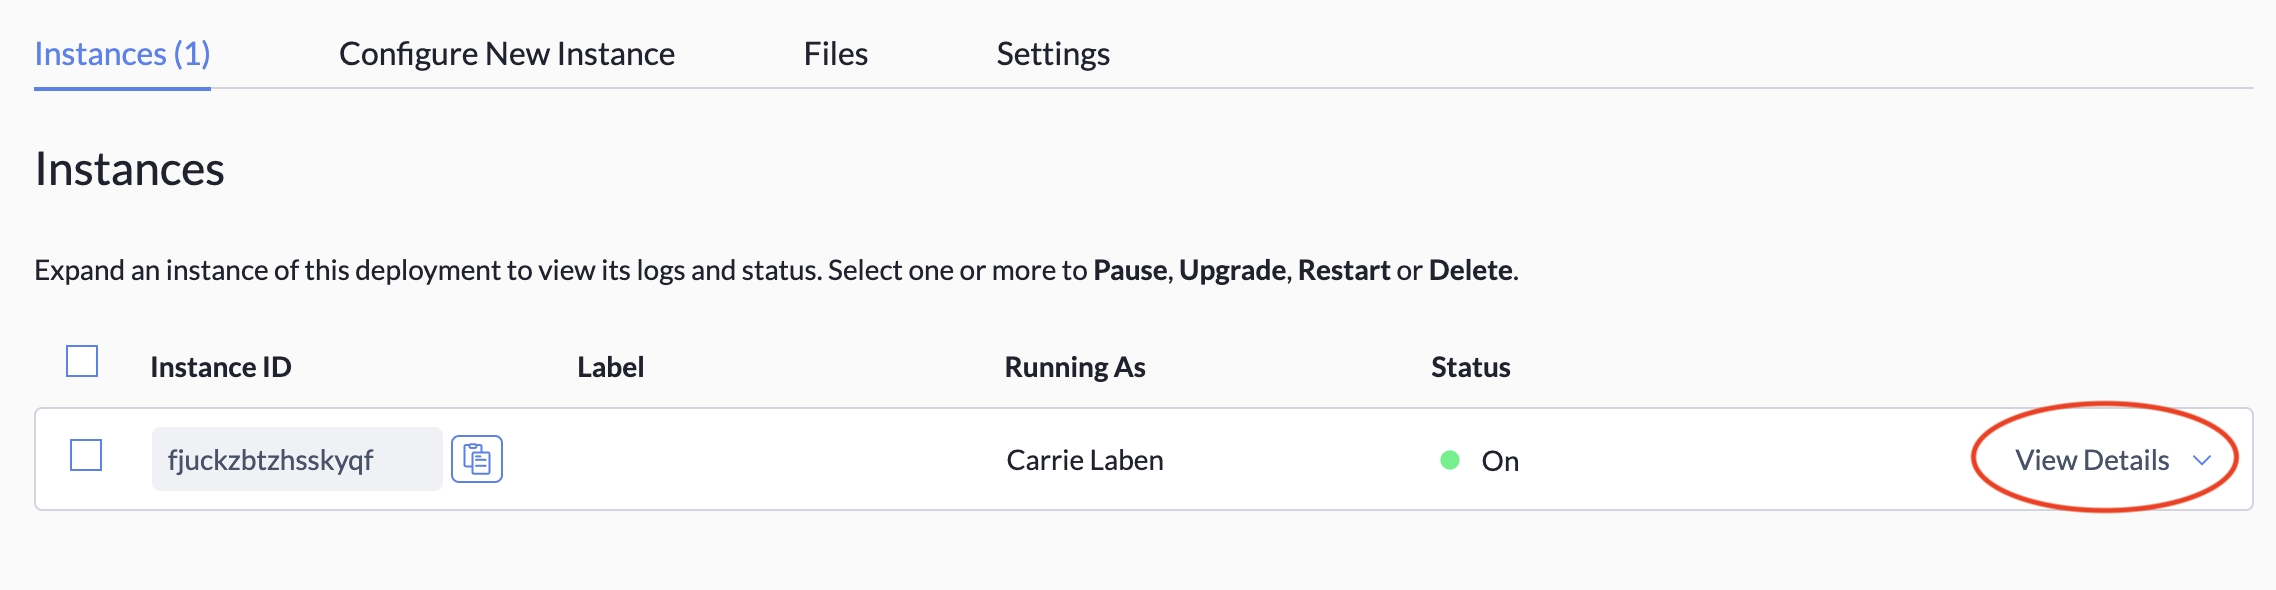The height and width of the screenshot is (590, 2276).
Task: Click the green status indicator dot
Action: point(1450,460)
